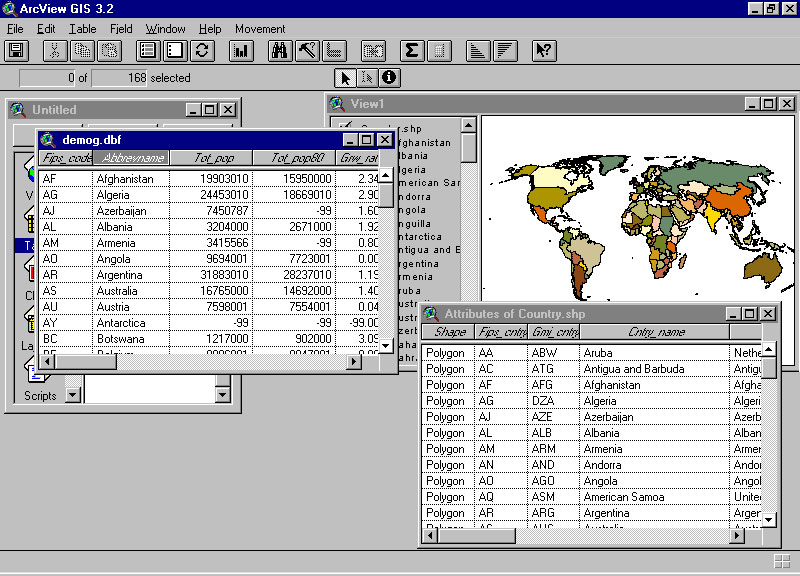Image resolution: width=800 pixels, height=576 pixels.
Task: Activate the Identify info tool
Action: (388, 77)
